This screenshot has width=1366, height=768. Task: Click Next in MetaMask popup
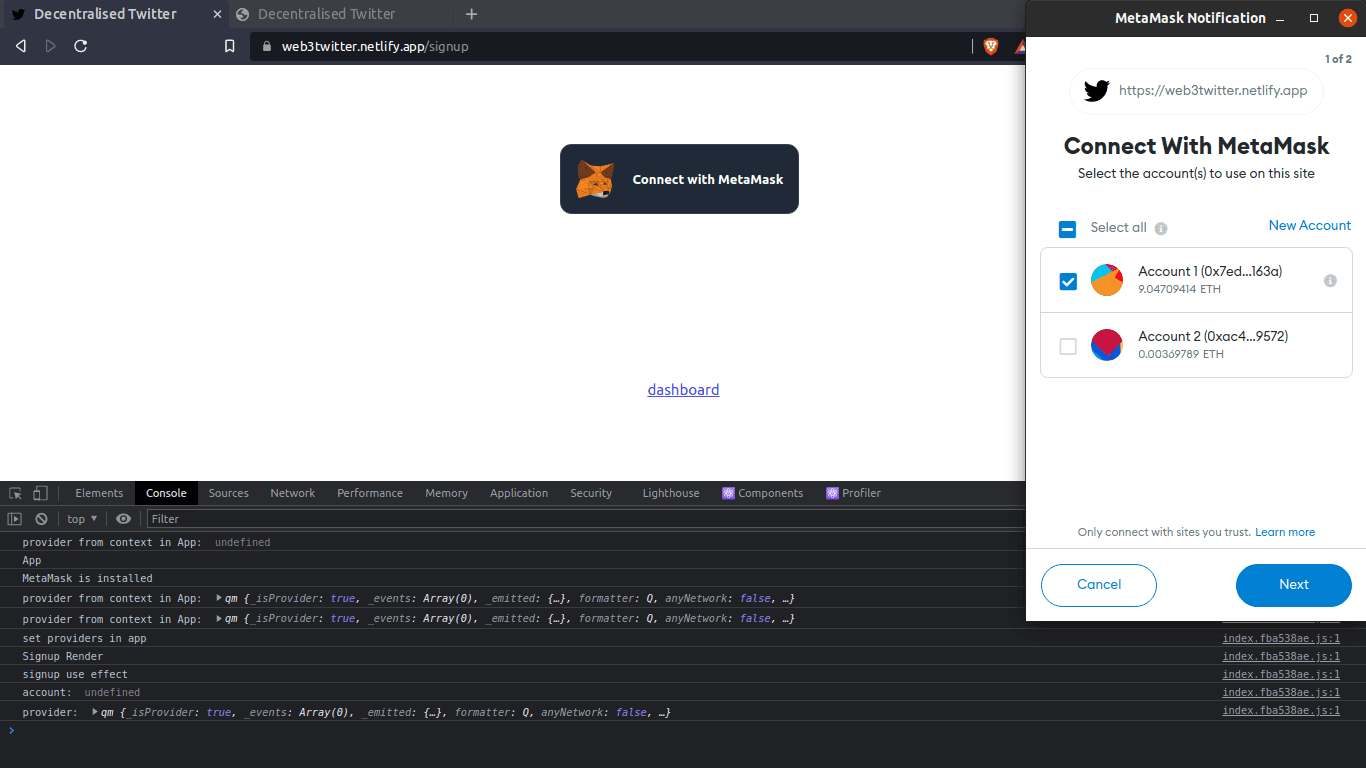click(1294, 585)
